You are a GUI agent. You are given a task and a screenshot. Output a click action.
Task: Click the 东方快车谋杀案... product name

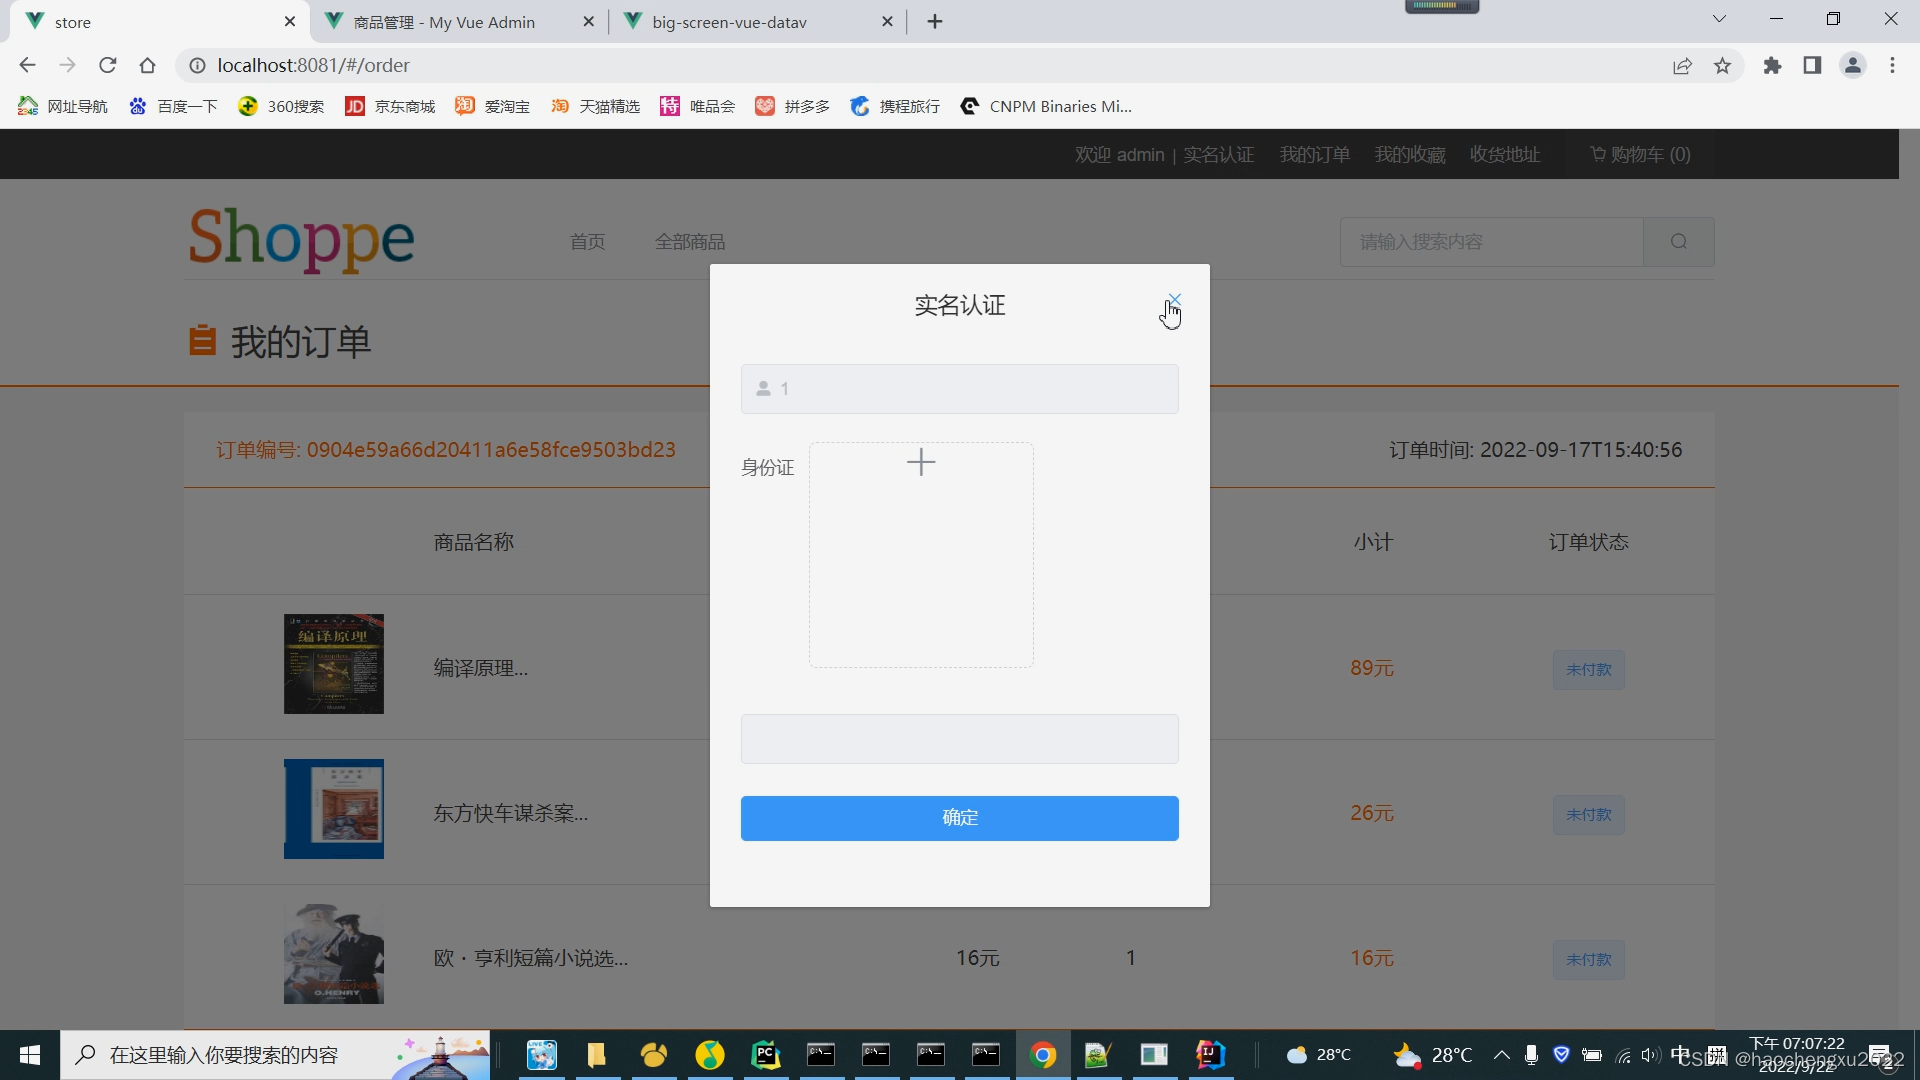point(511,813)
